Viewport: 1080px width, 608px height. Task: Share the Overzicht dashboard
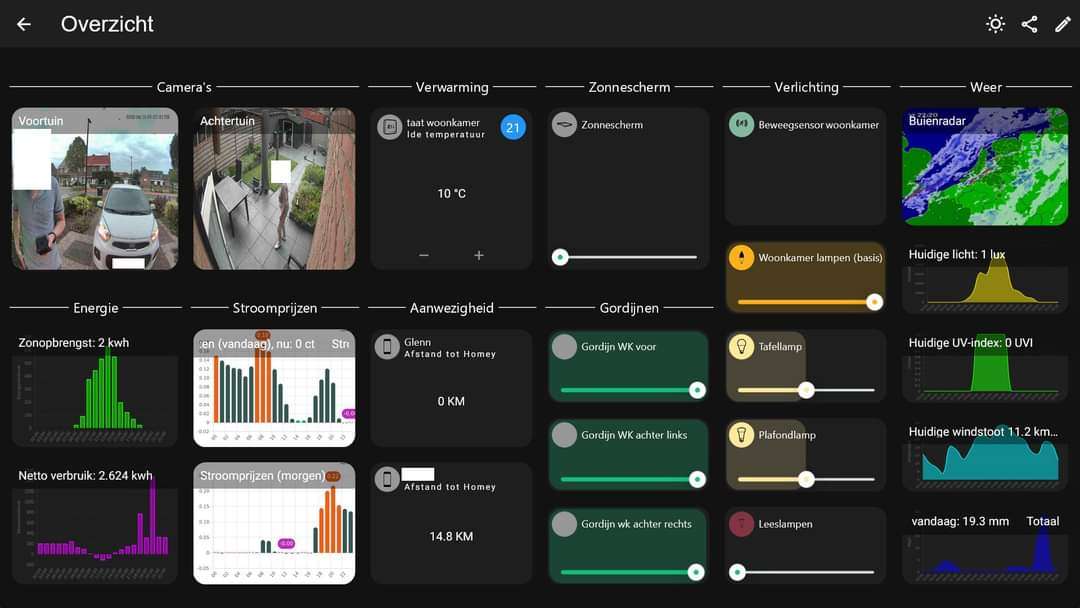[1030, 24]
